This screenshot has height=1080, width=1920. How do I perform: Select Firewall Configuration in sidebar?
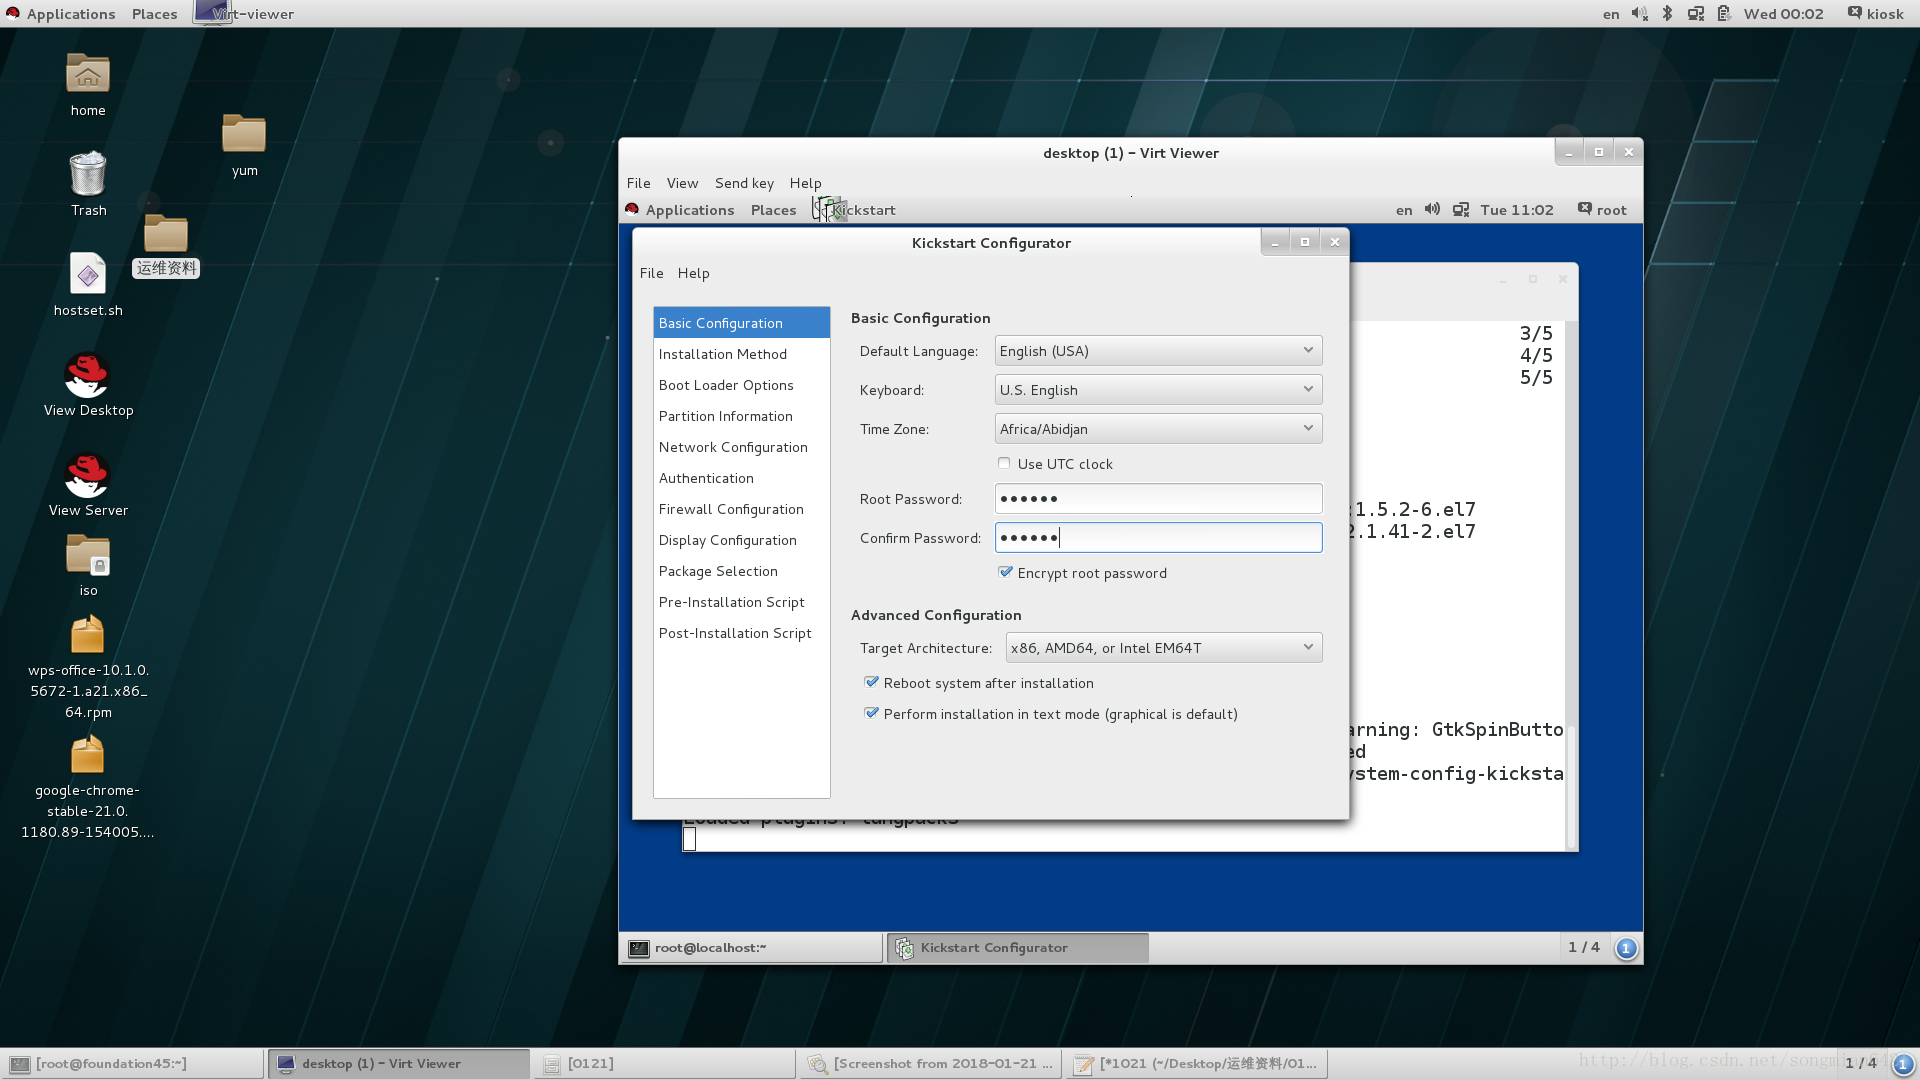coord(731,508)
